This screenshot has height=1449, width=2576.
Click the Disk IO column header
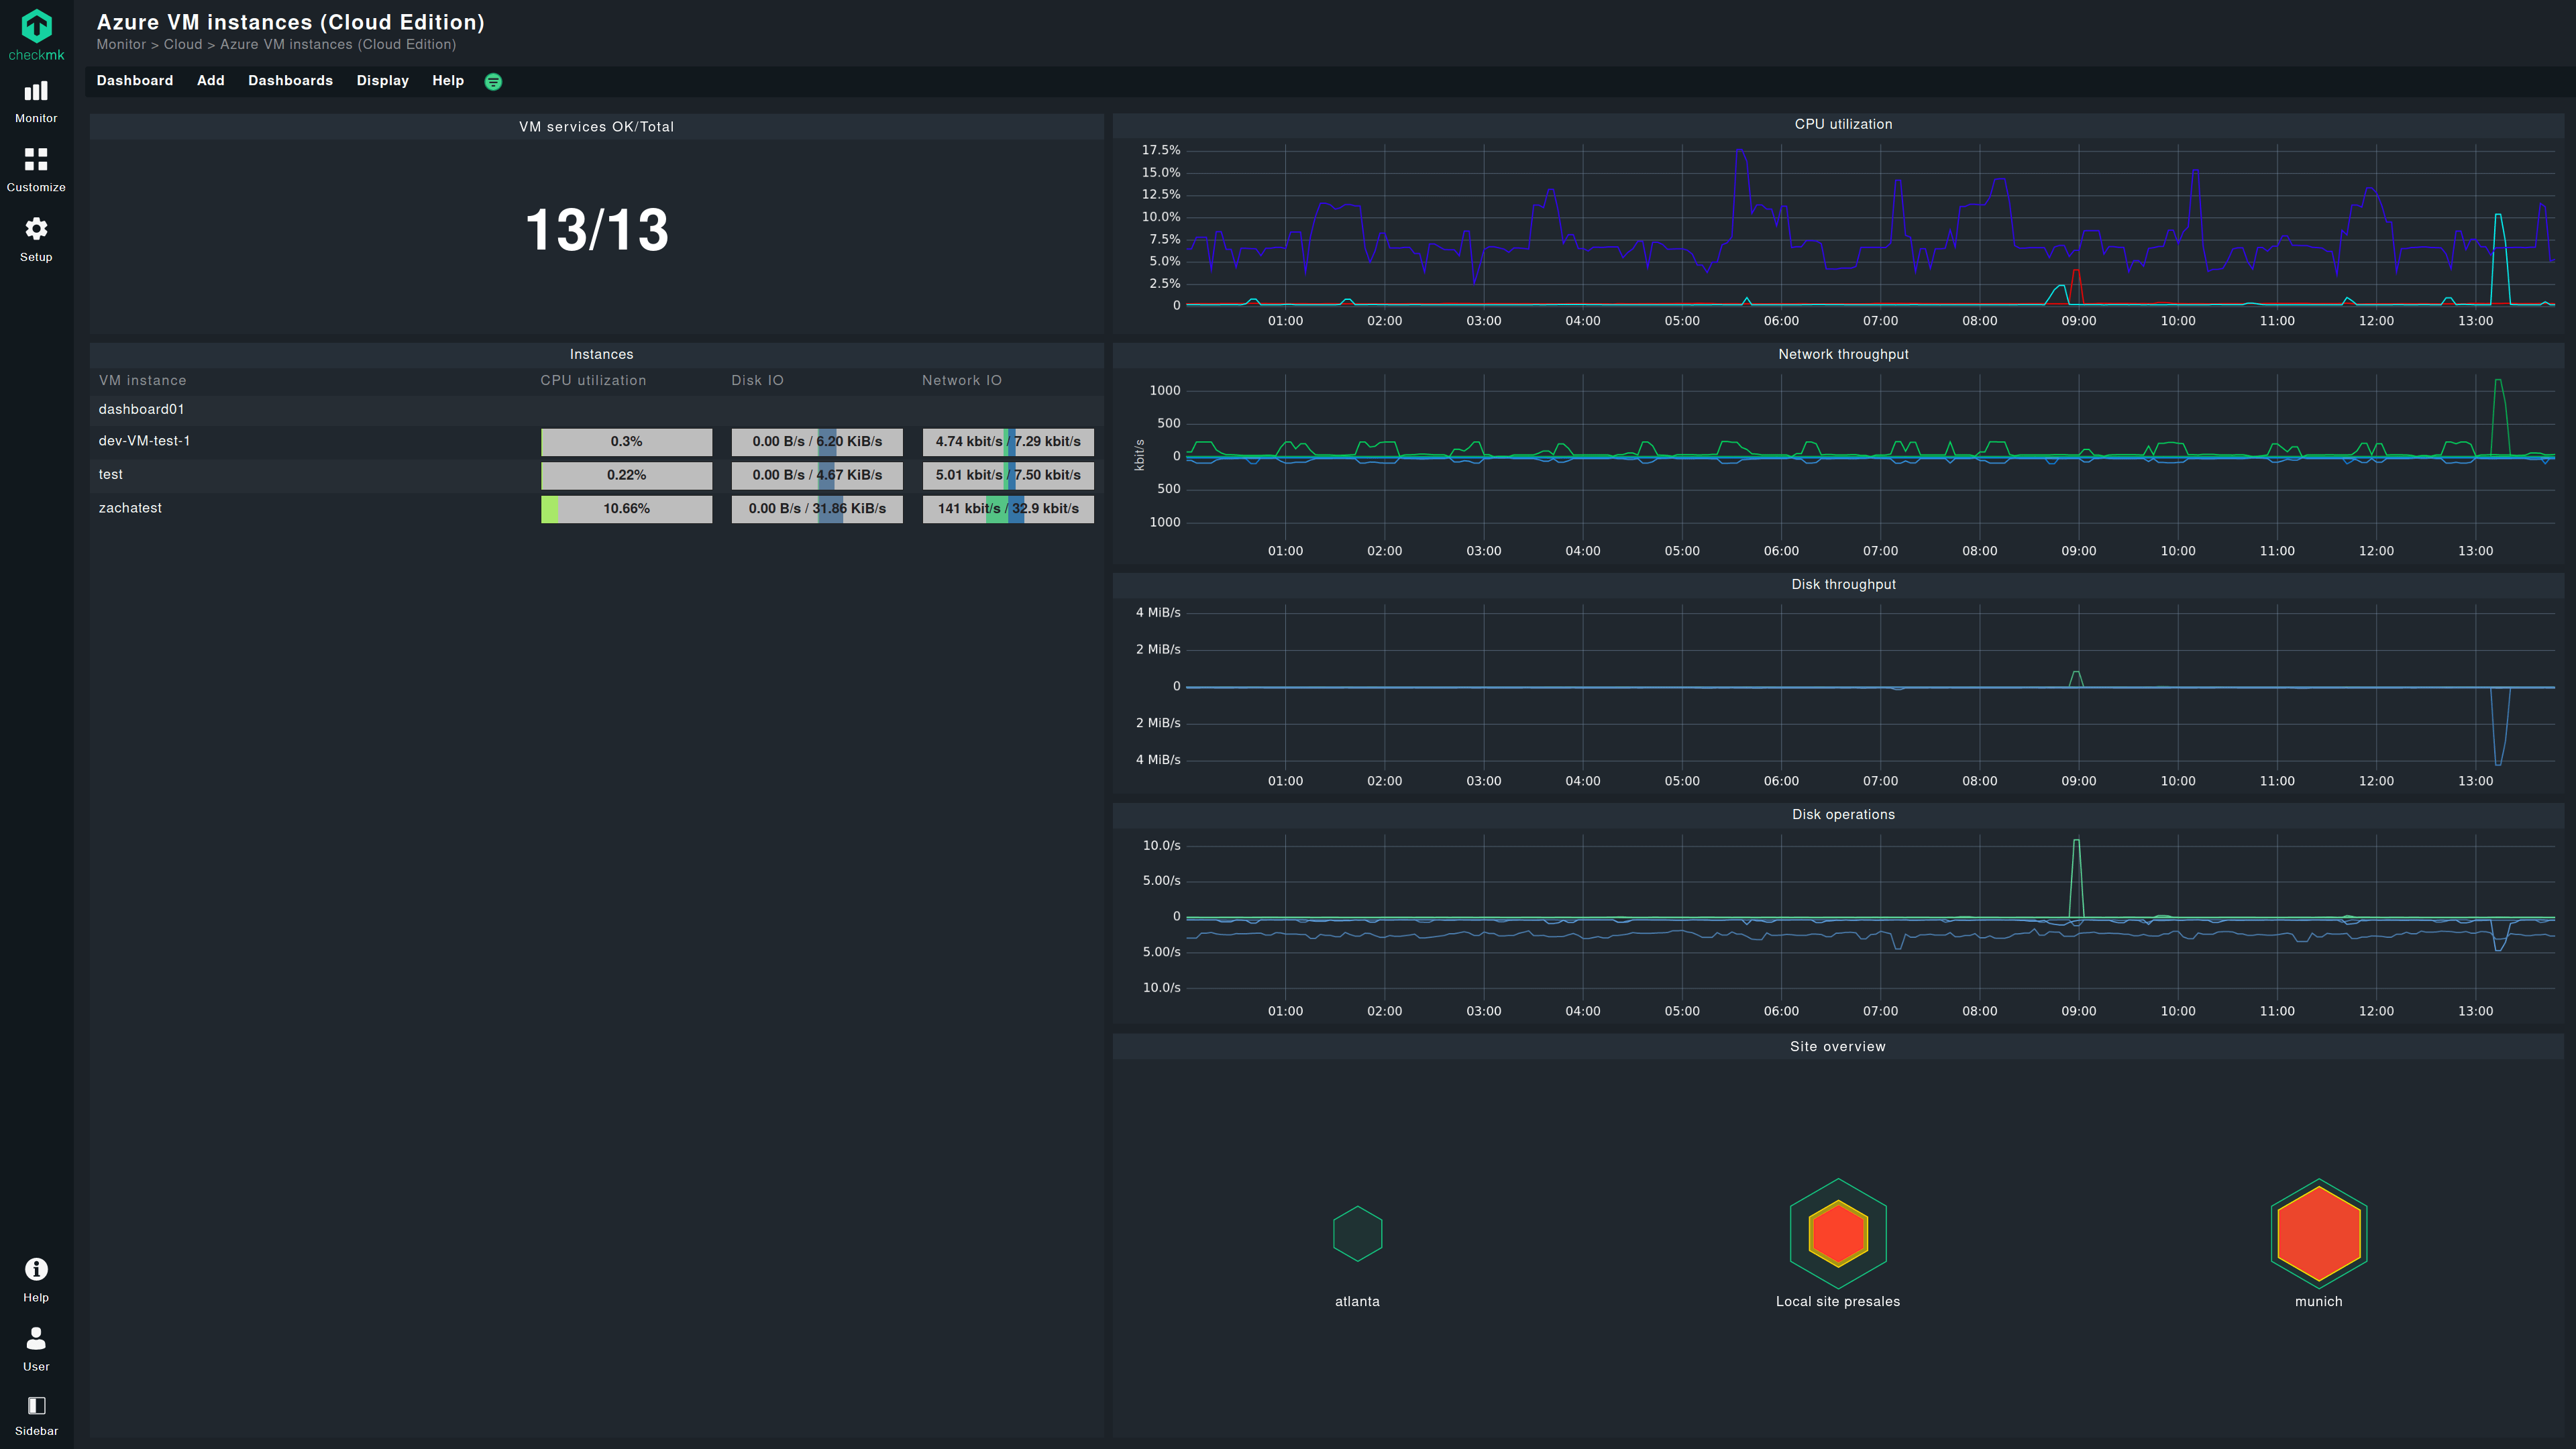click(x=757, y=381)
